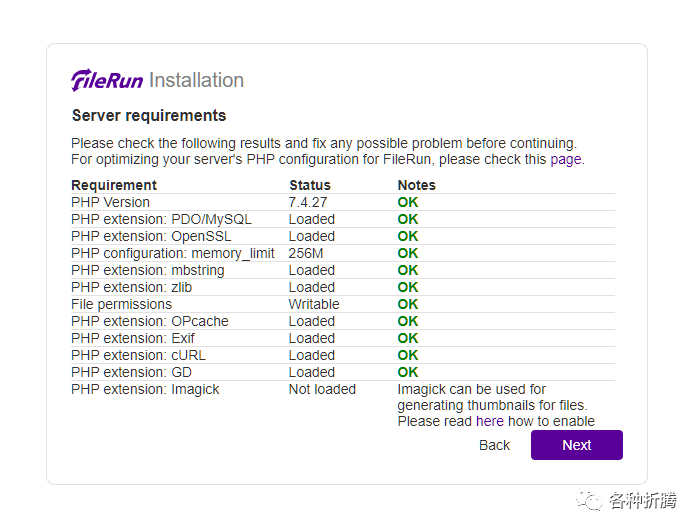Image resolution: width=699 pixels, height=531 pixels.
Task: Click the FileRun logo
Action: click(x=108, y=81)
